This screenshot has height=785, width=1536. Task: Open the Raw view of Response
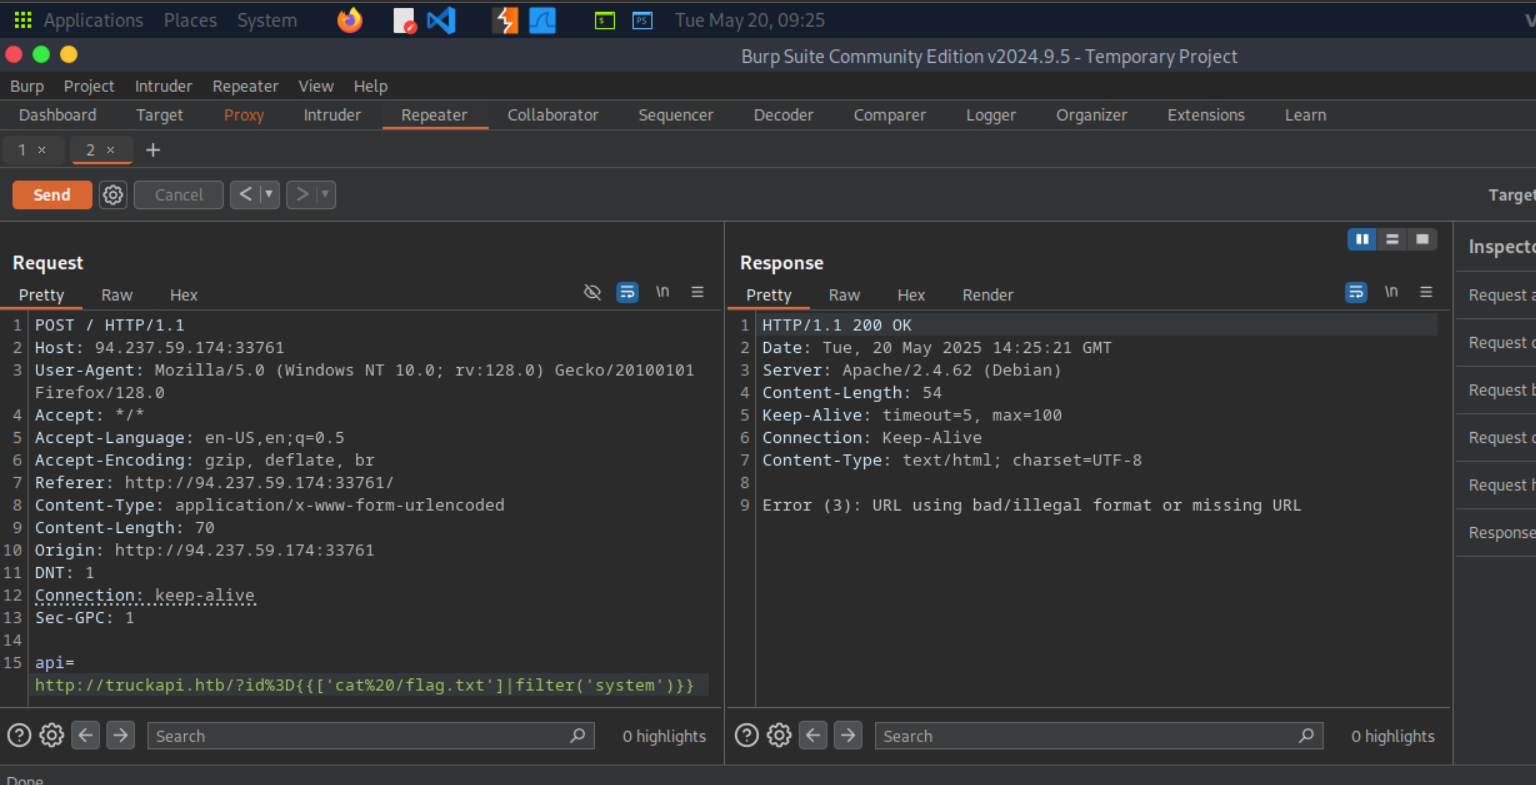tap(844, 295)
